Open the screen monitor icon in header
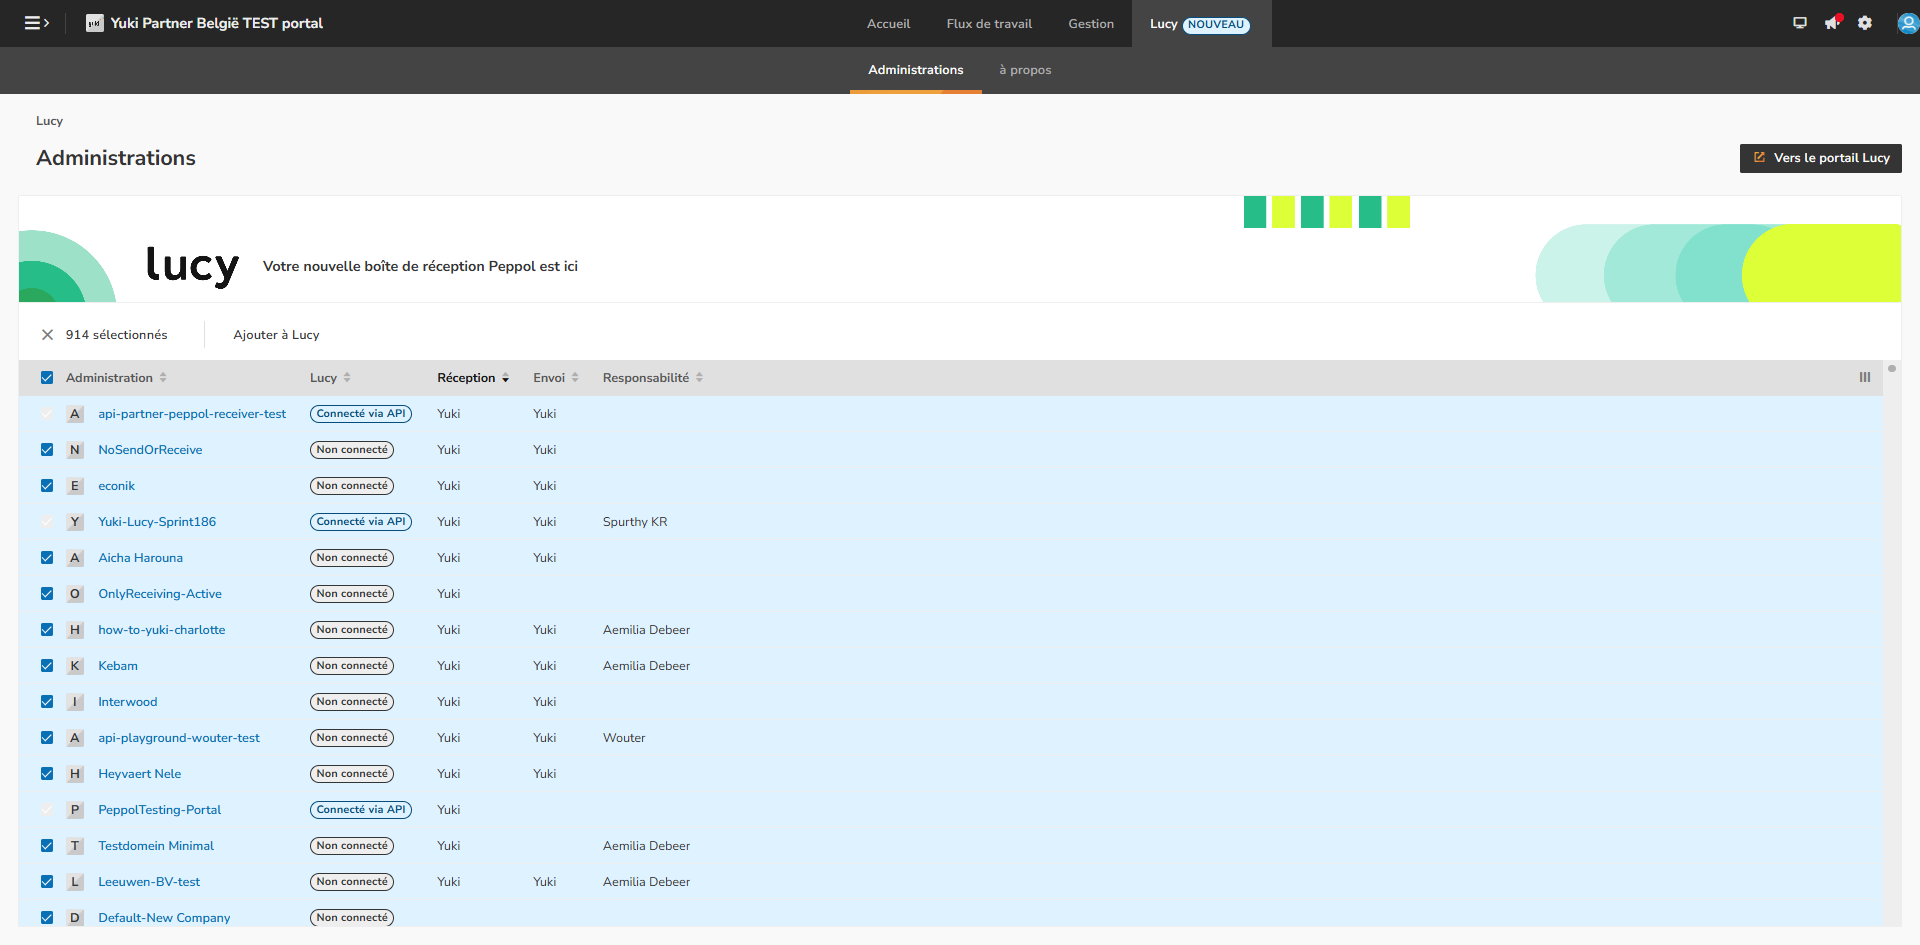The height and width of the screenshot is (945, 1920). [1800, 23]
